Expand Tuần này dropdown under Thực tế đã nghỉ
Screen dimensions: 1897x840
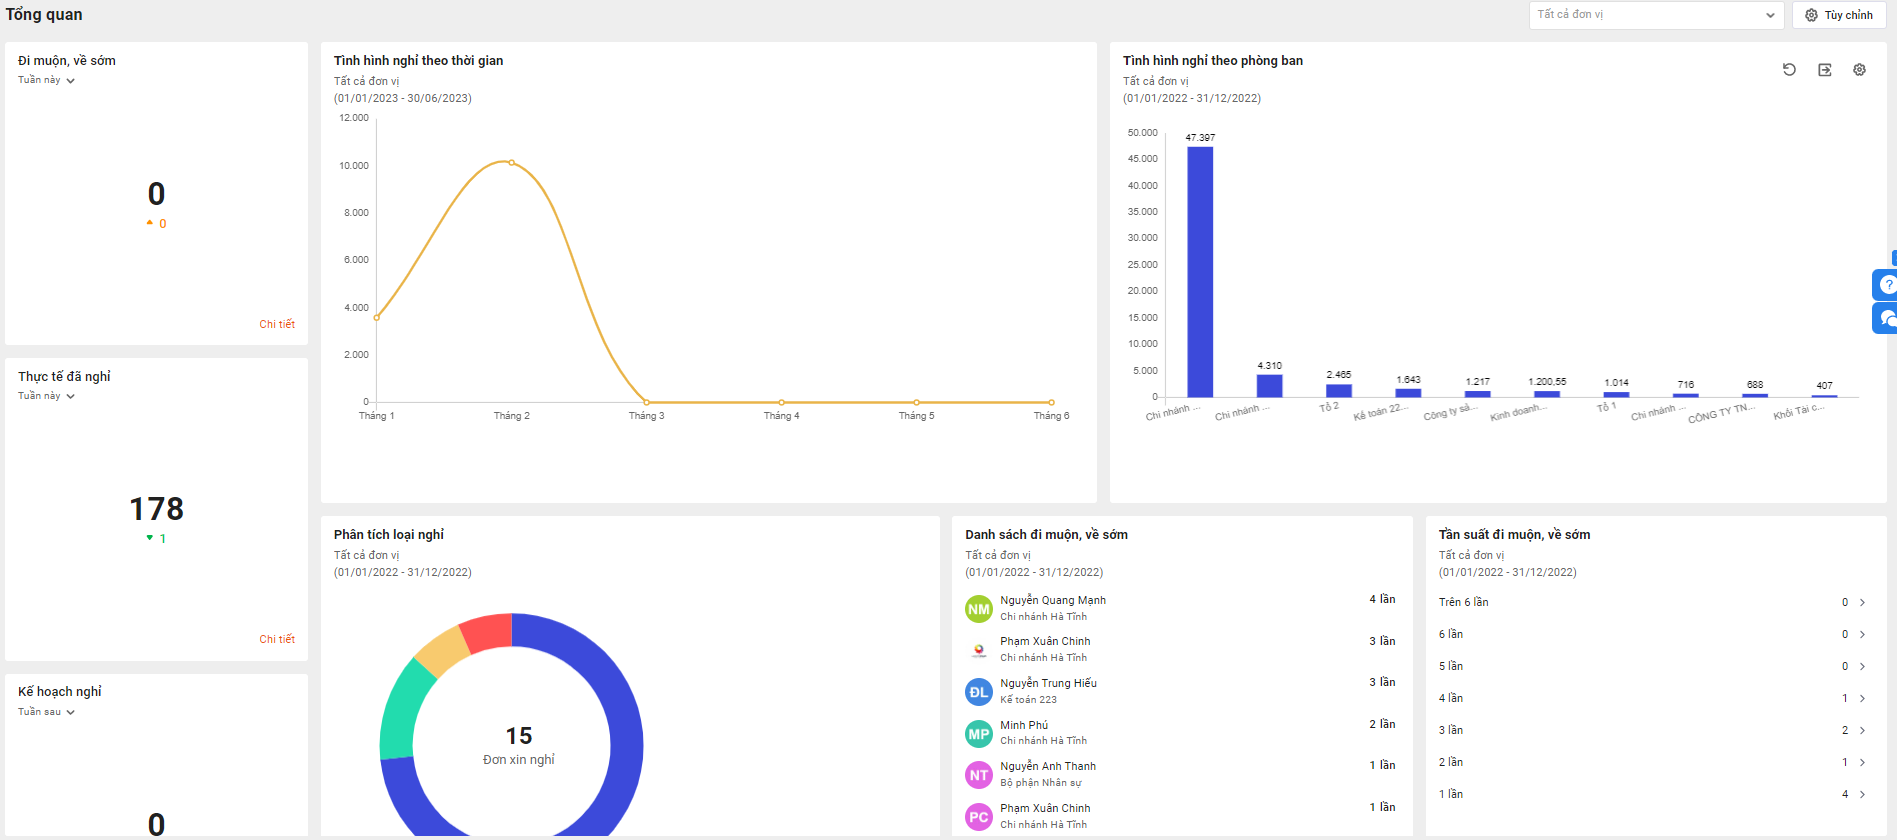coord(46,396)
